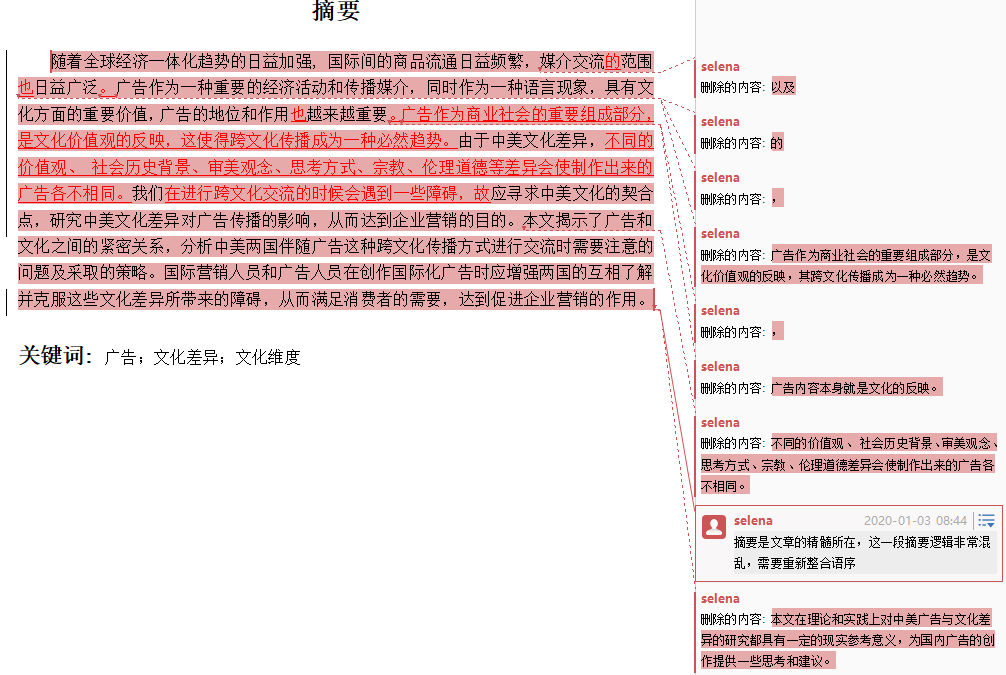This screenshot has width=1006, height=675.
Task: Open the comment options menu icon
Action: tap(986, 520)
